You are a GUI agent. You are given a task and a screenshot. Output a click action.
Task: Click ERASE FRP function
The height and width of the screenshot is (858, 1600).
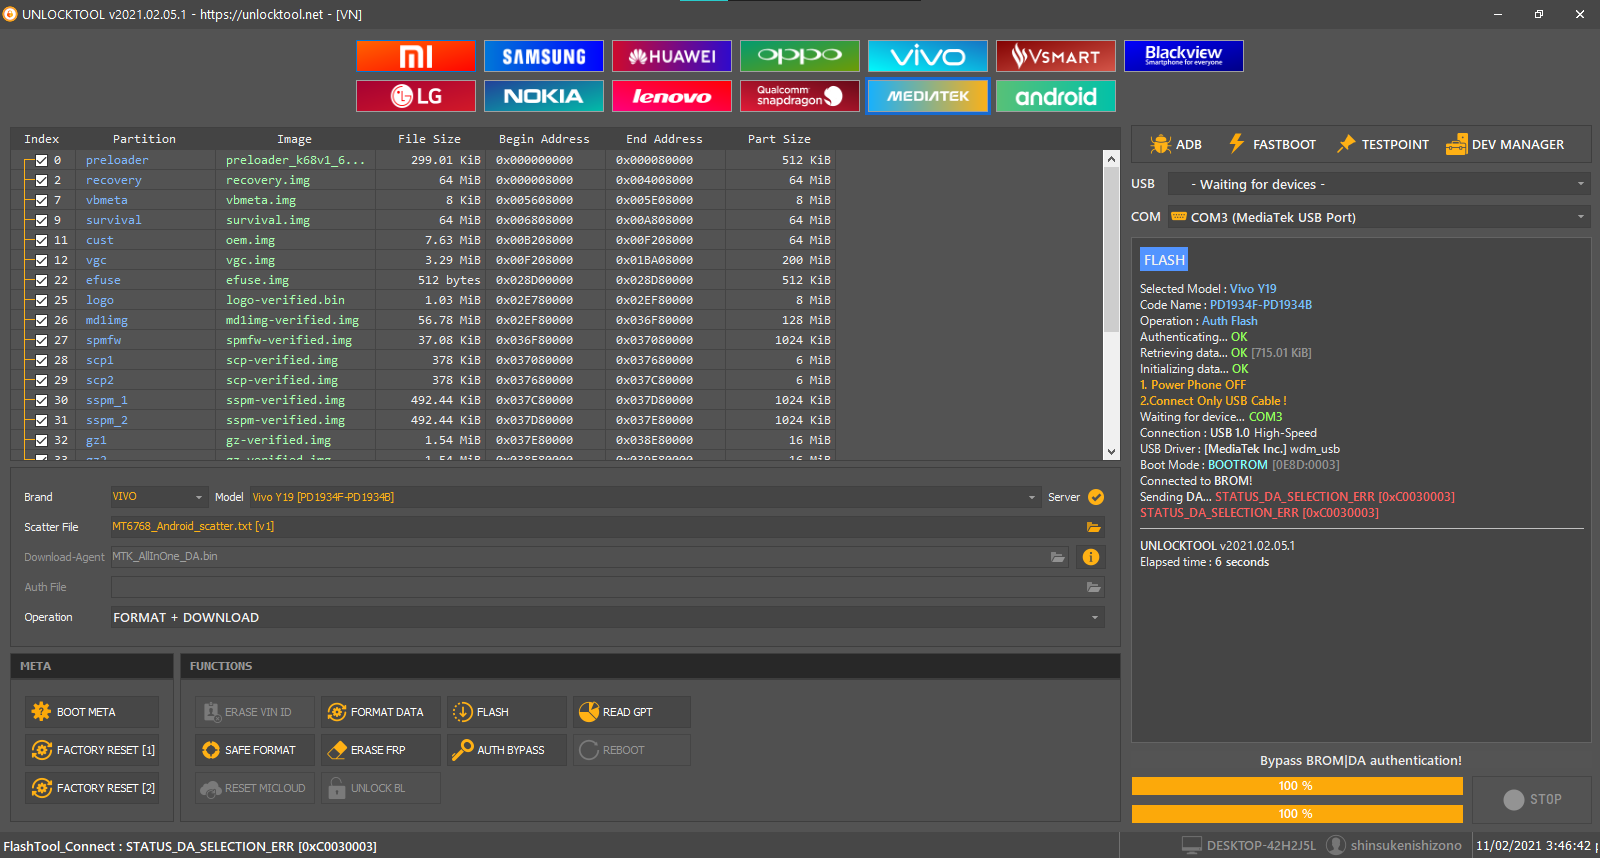381,750
